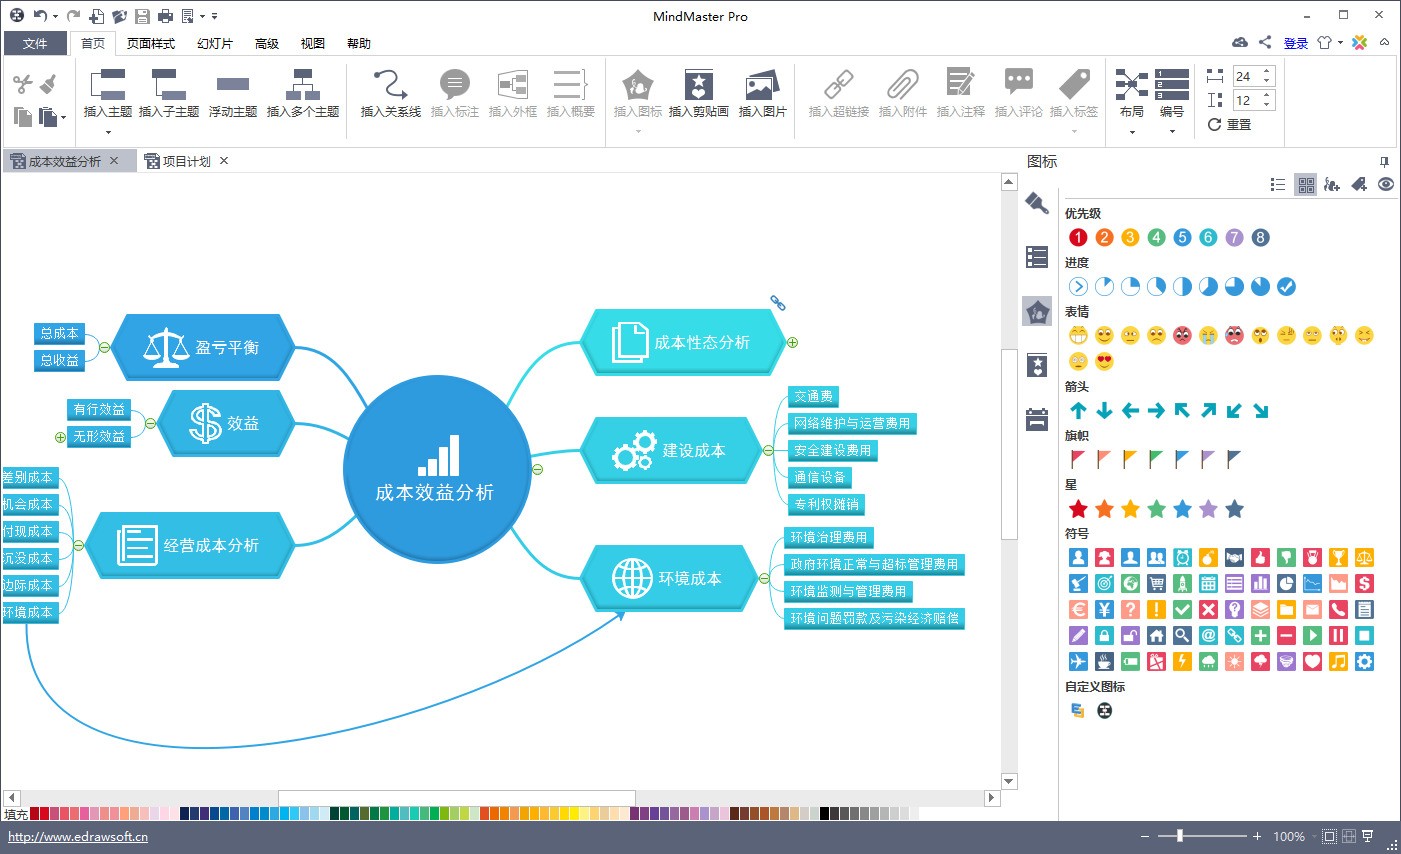Switch to the 幻灯片 ribbon tab
The width and height of the screenshot is (1401, 854).
point(215,43)
